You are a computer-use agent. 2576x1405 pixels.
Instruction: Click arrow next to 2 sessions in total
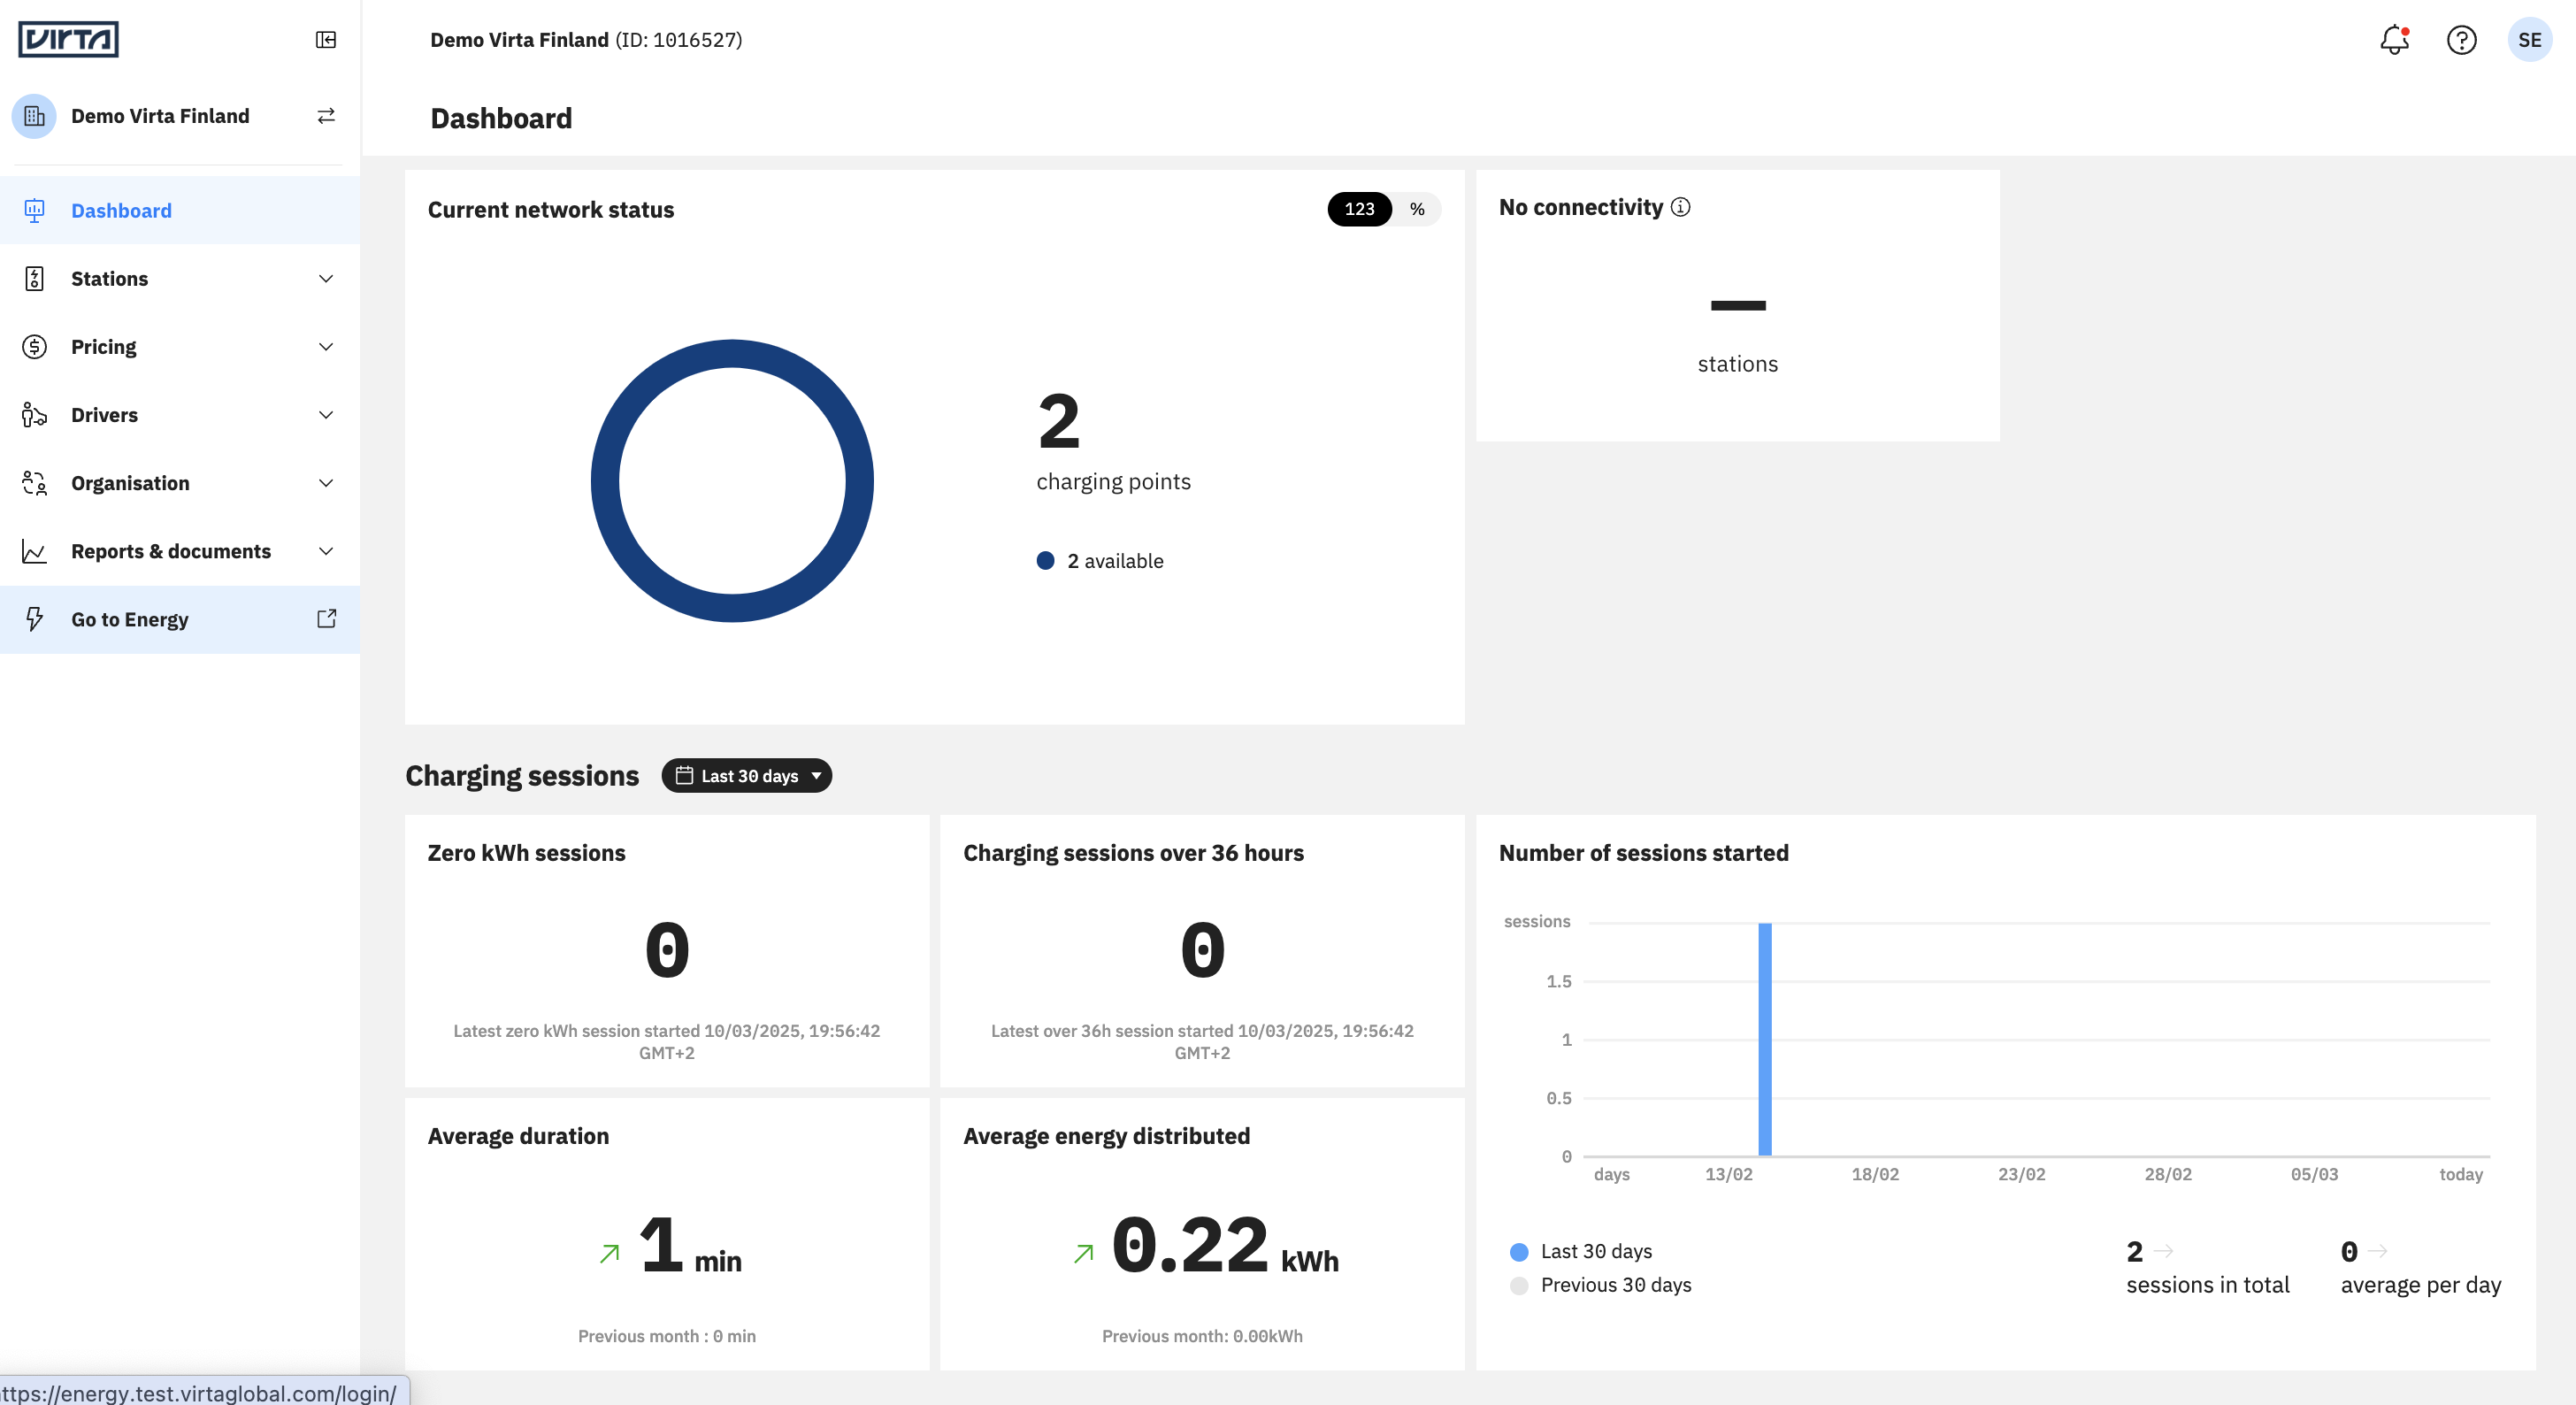coord(2163,1251)
